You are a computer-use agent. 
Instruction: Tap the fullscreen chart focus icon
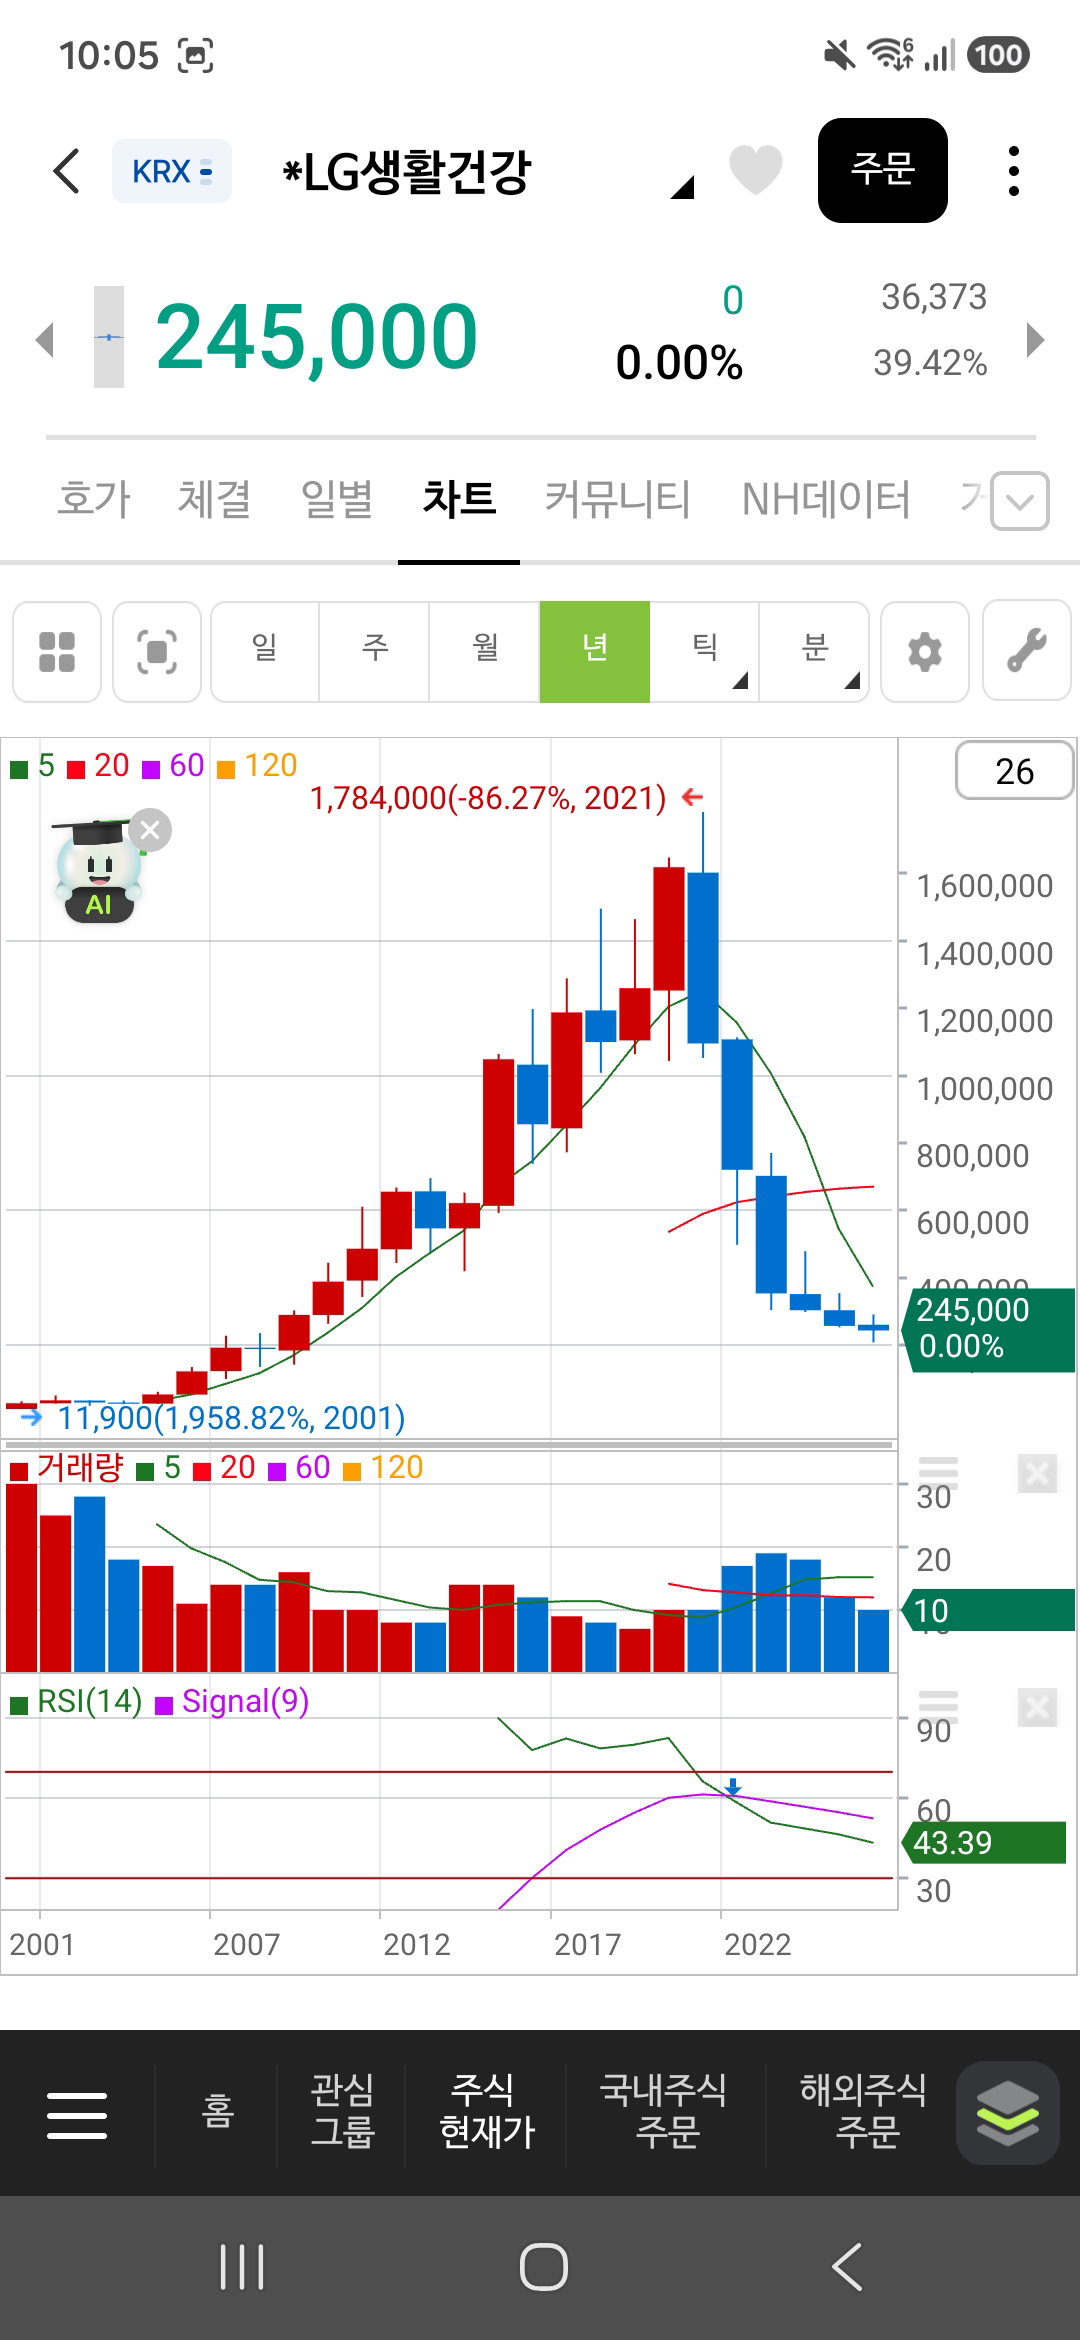(157, 652)
